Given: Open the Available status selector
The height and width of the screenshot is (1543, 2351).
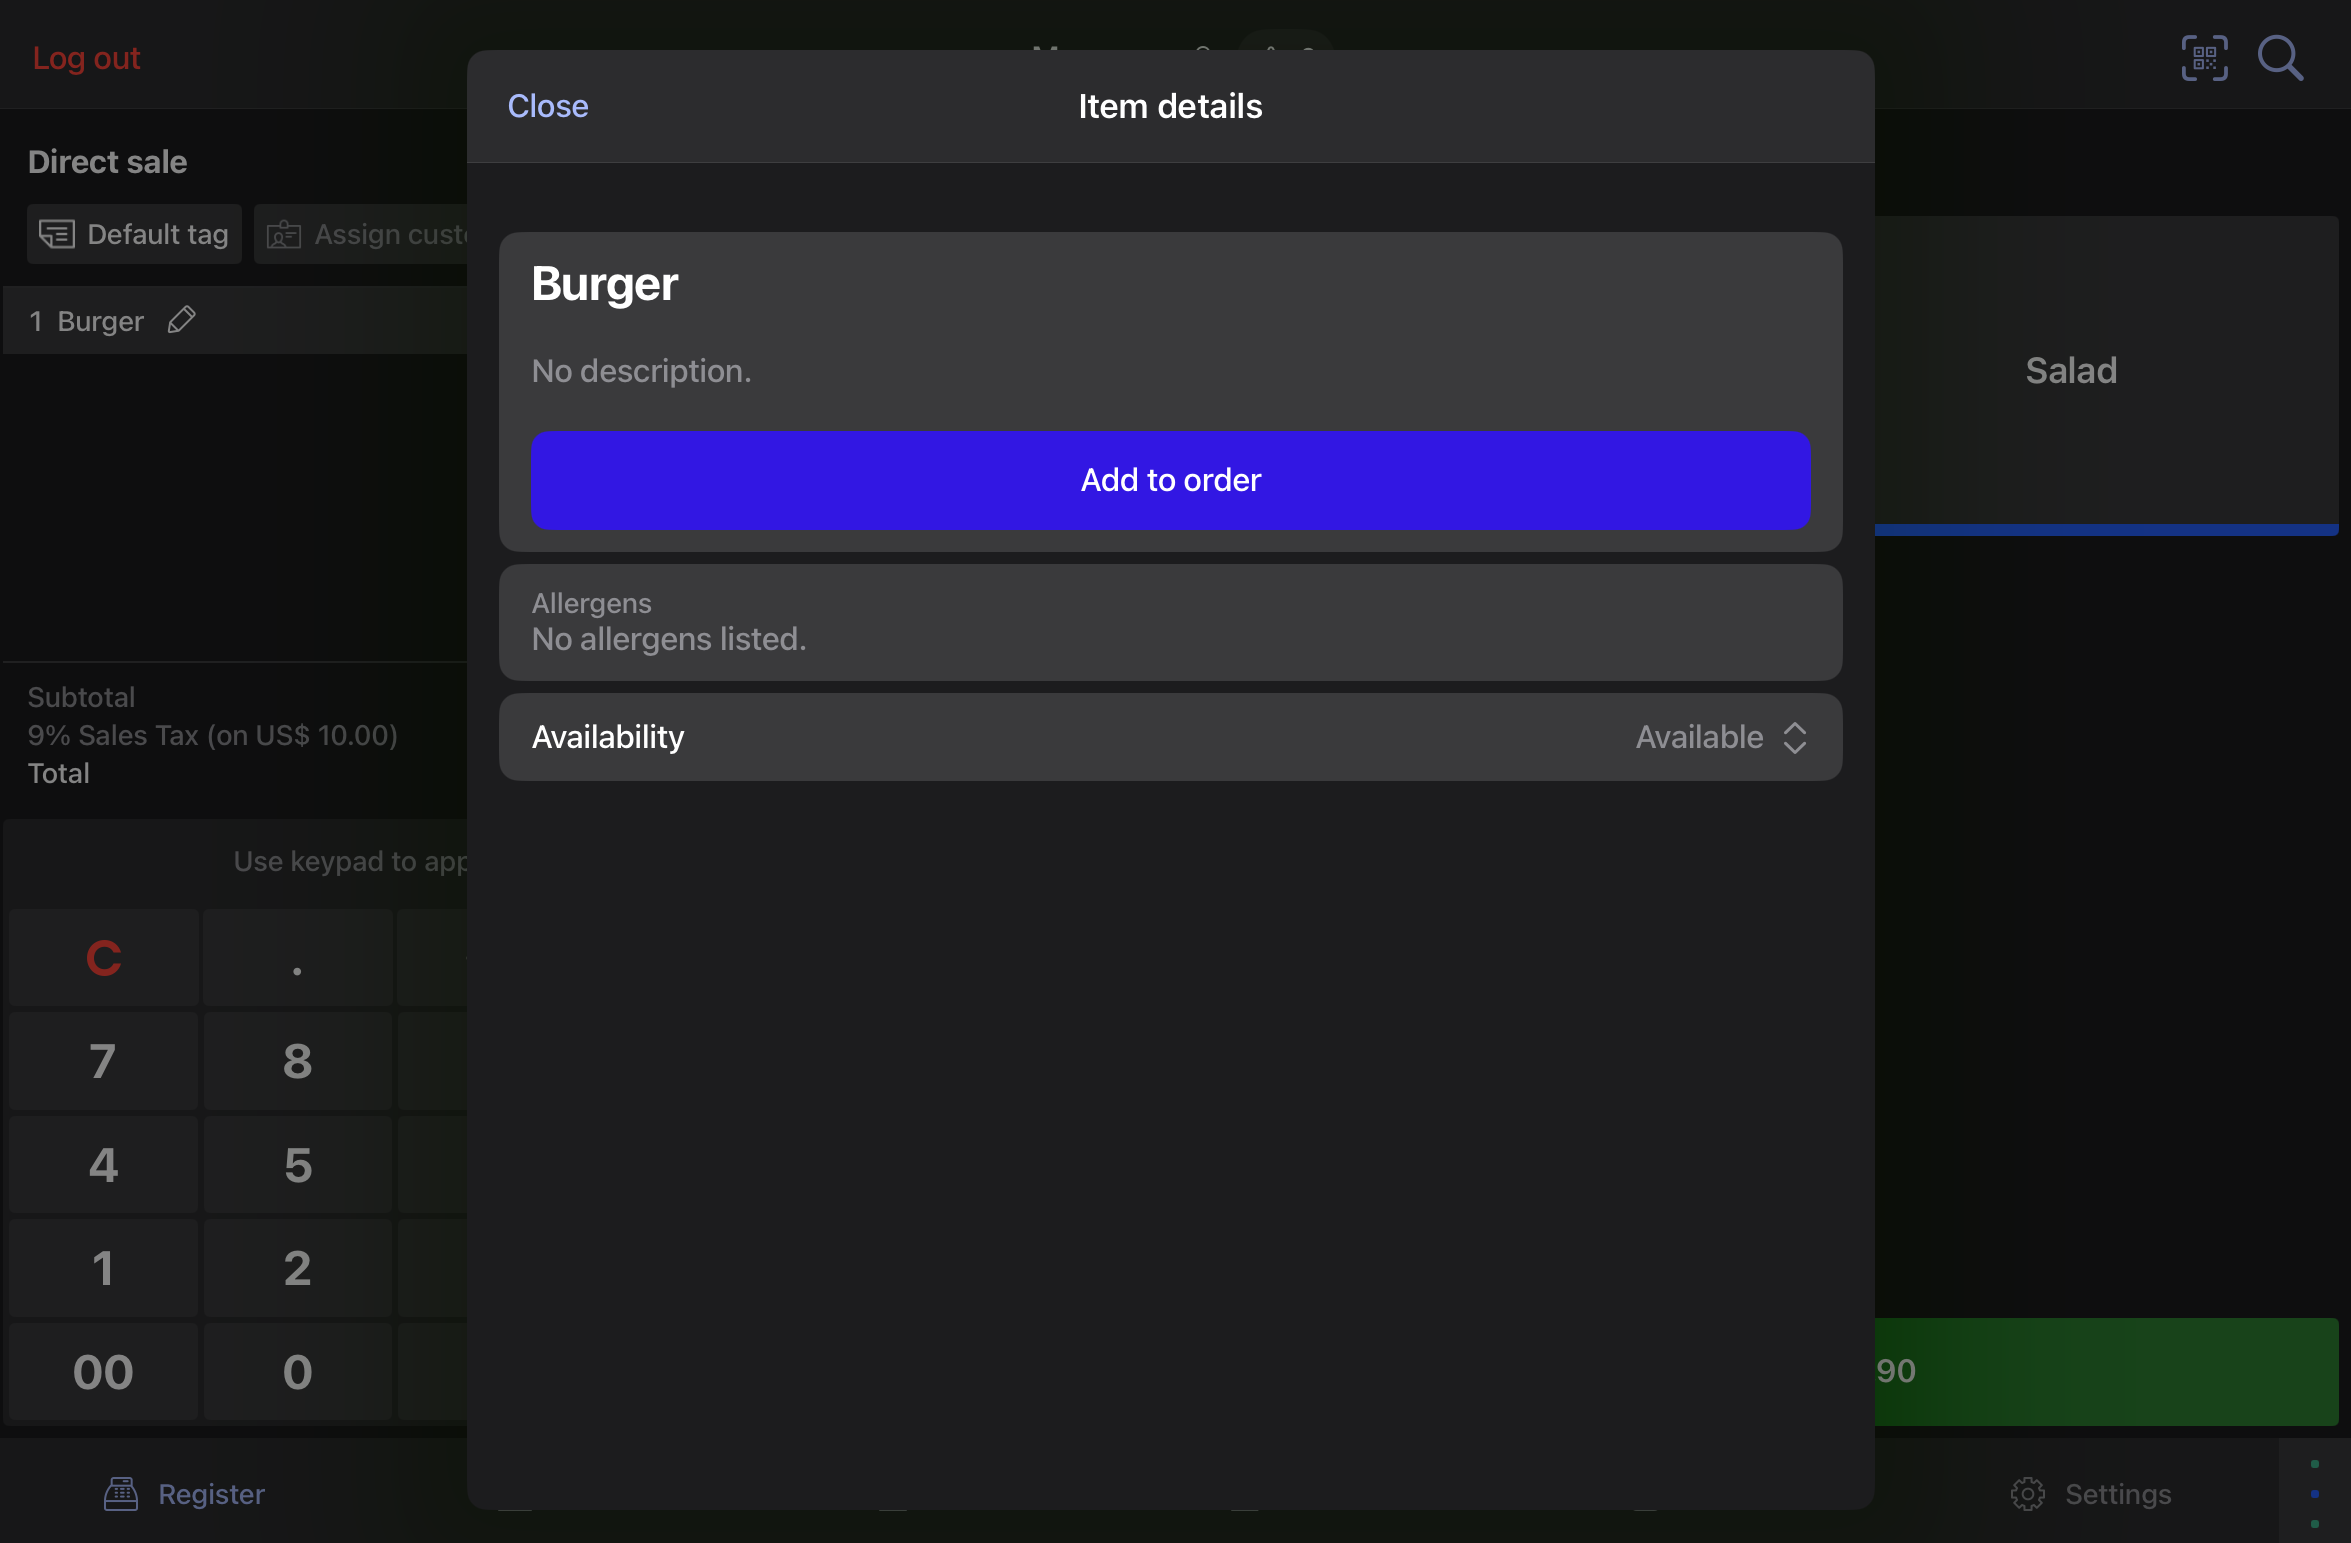Looking at the screenshot, I should click(x=1699, y=737).
